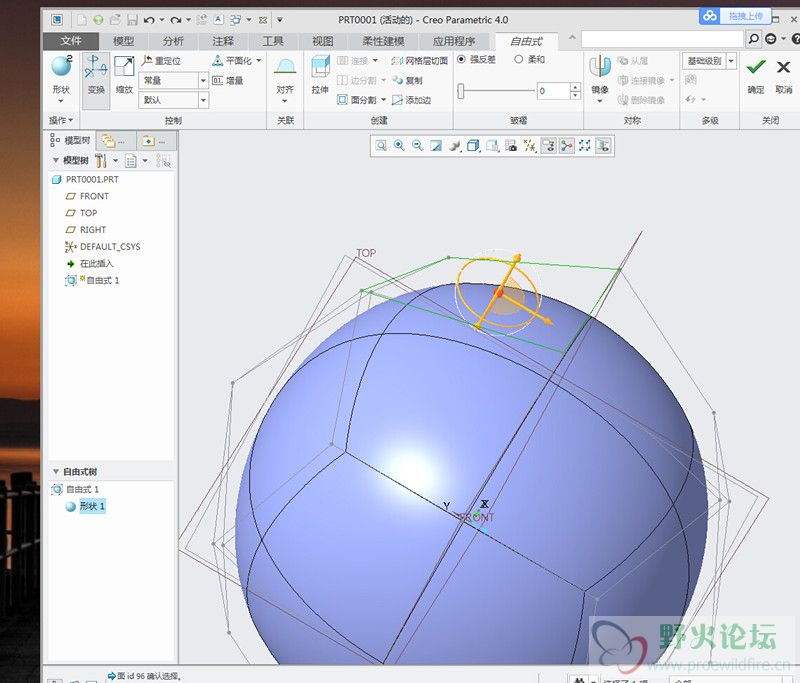Switch to the 工具 (Tools) tab
800x683 pixels.
[273, 41]
